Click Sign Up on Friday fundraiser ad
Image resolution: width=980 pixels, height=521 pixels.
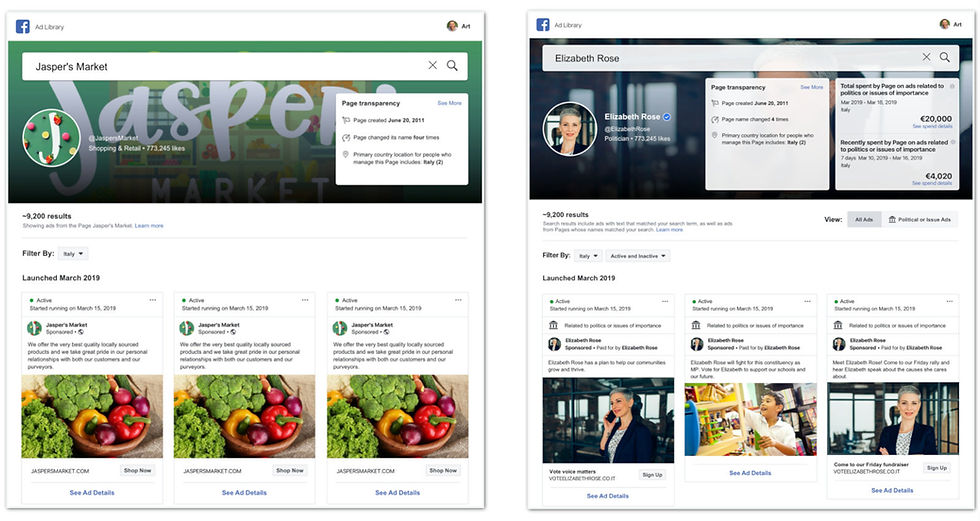pos(937,468)
